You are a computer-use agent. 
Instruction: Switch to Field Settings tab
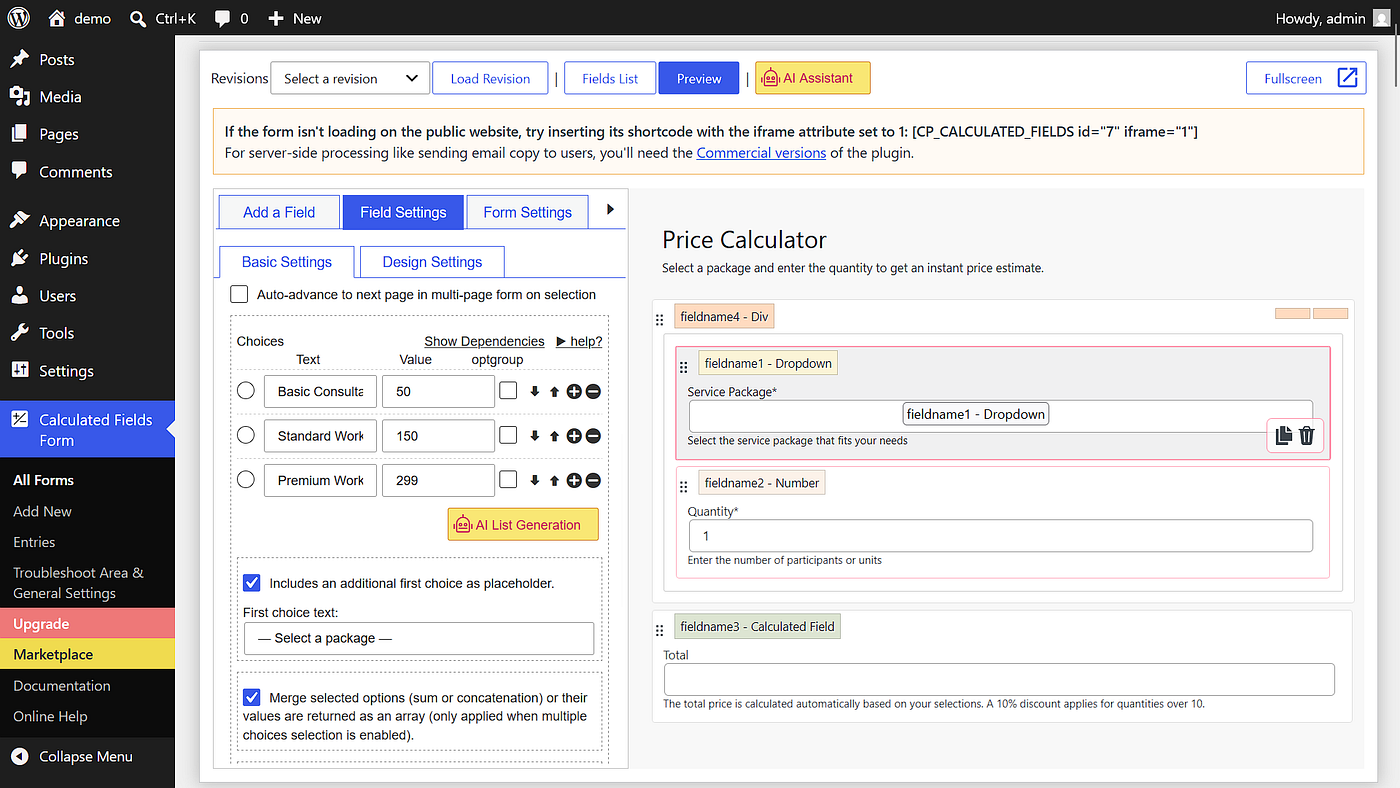403,212
